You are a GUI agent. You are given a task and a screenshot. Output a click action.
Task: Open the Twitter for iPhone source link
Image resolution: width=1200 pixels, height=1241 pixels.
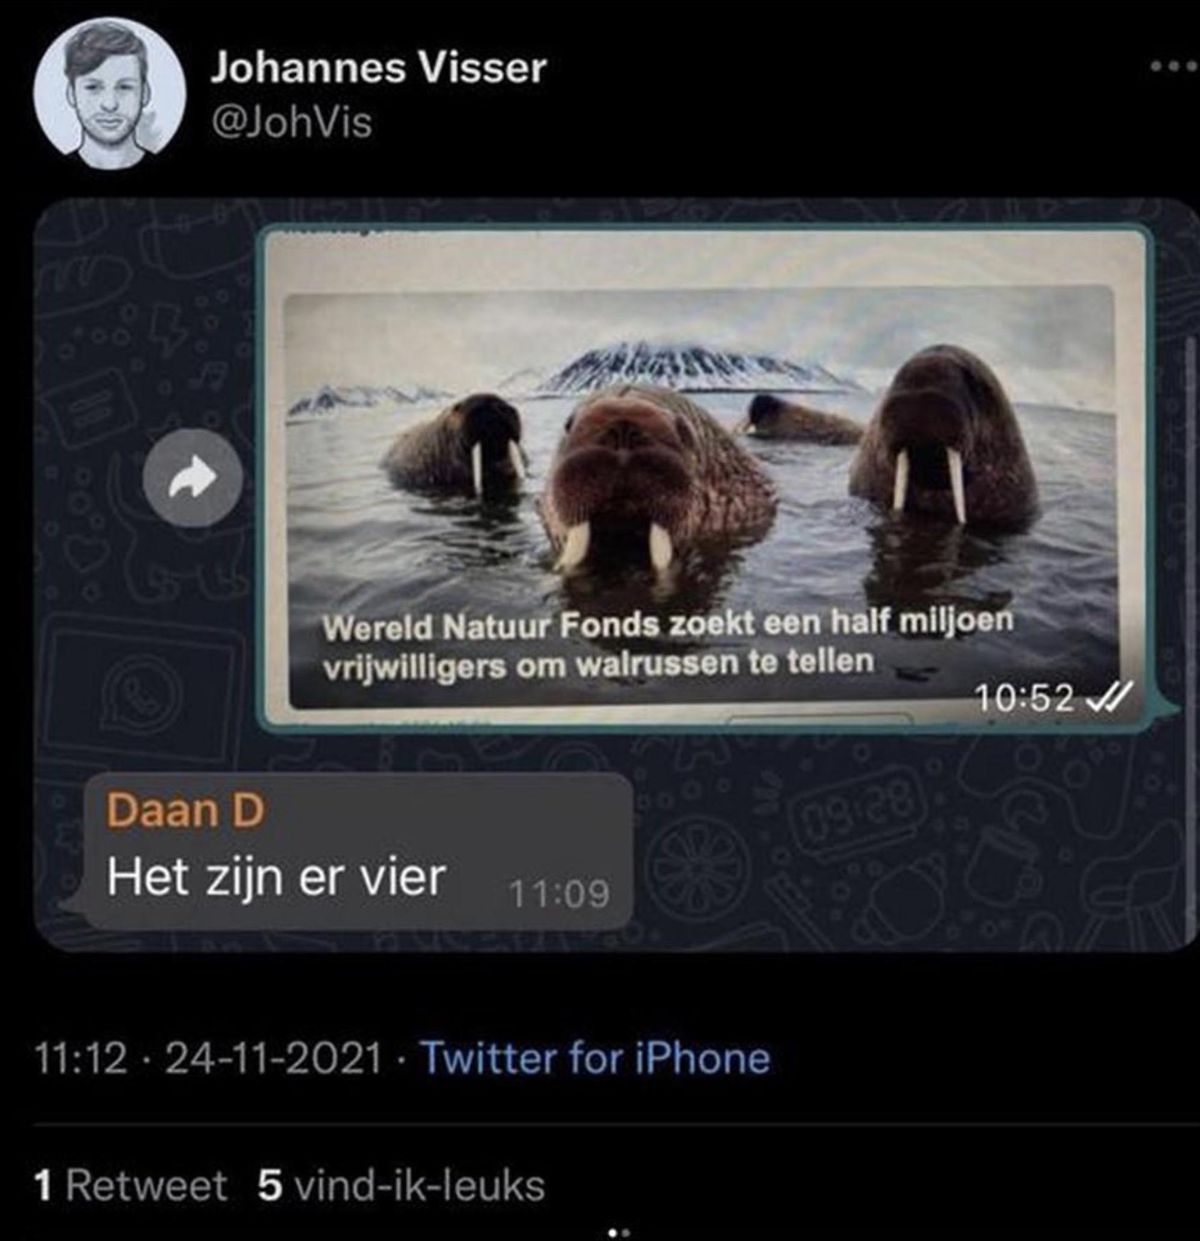coord(595,1057)
